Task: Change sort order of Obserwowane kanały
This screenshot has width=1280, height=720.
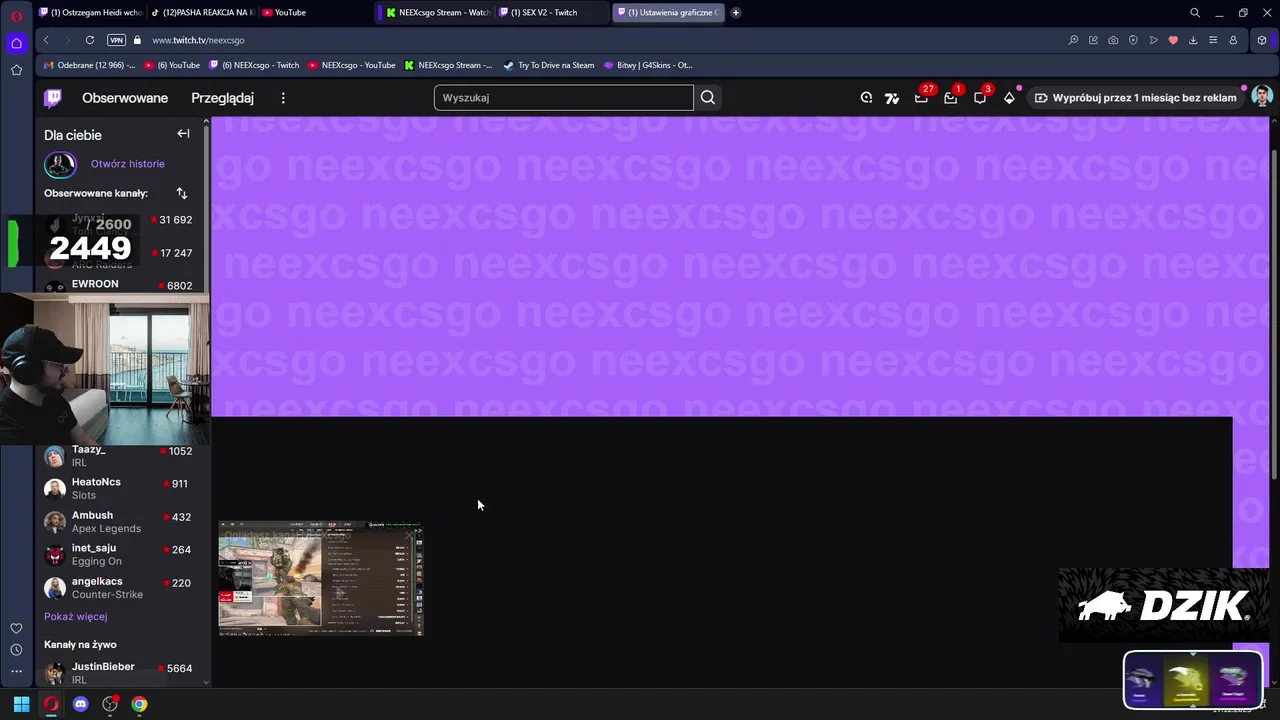Action: click(x=181, y=193)
